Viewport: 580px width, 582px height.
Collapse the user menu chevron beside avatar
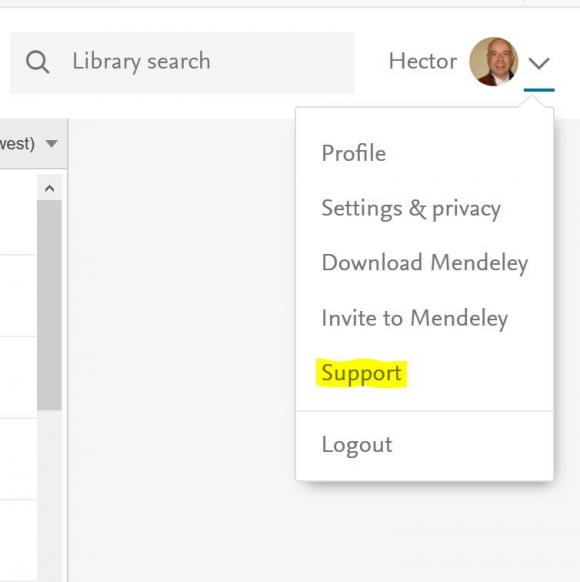coord(539,63)
